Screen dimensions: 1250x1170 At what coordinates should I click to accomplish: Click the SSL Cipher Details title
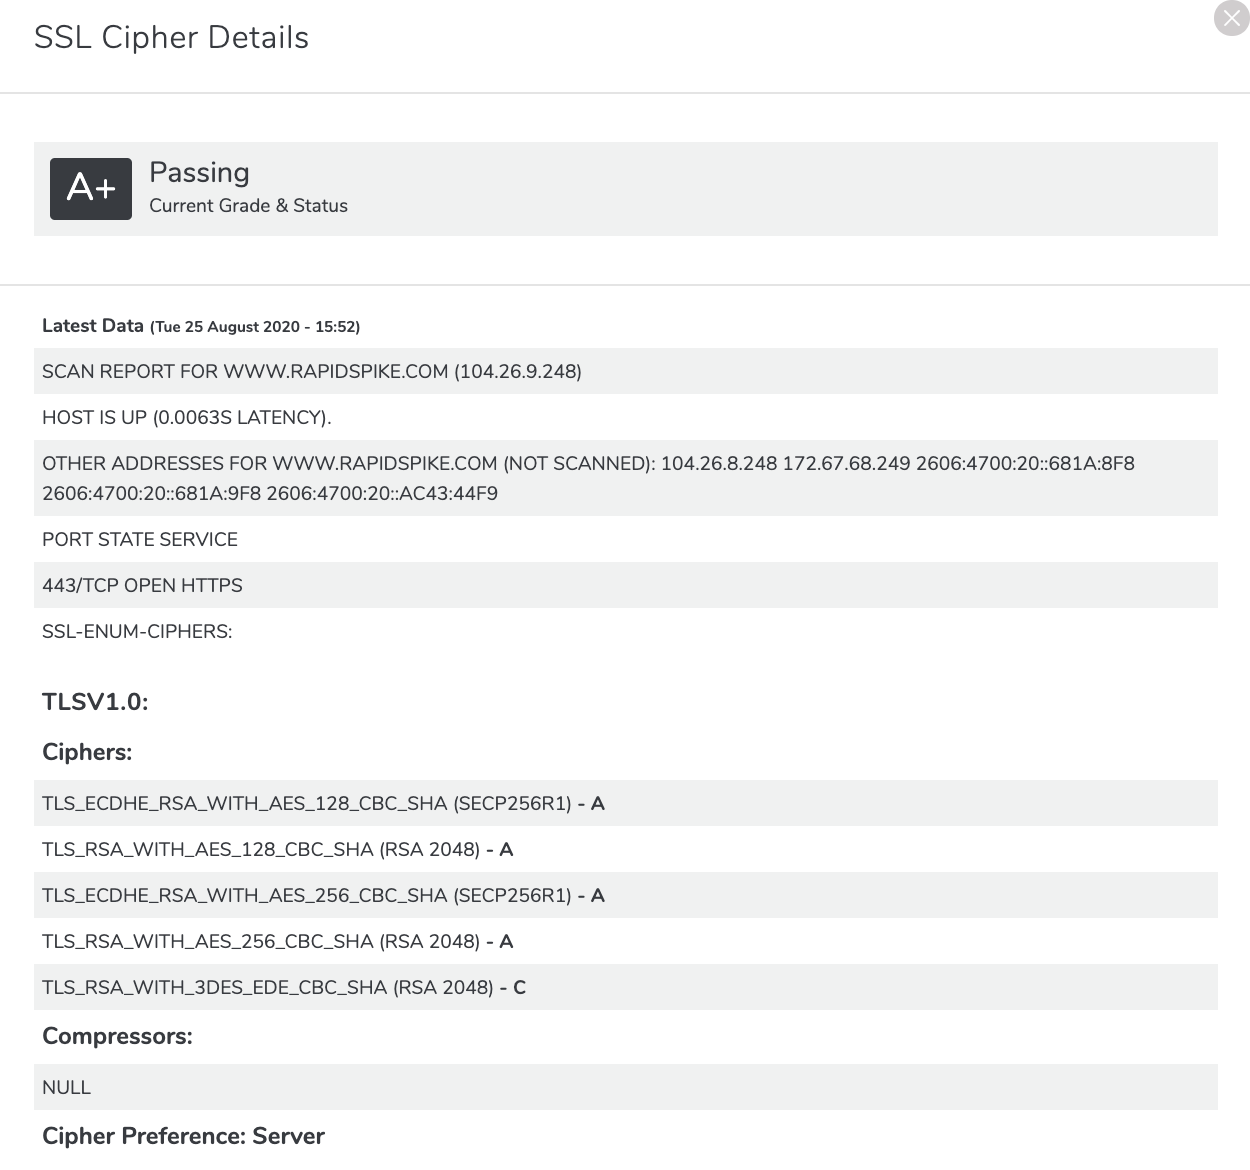coord(171,37)
